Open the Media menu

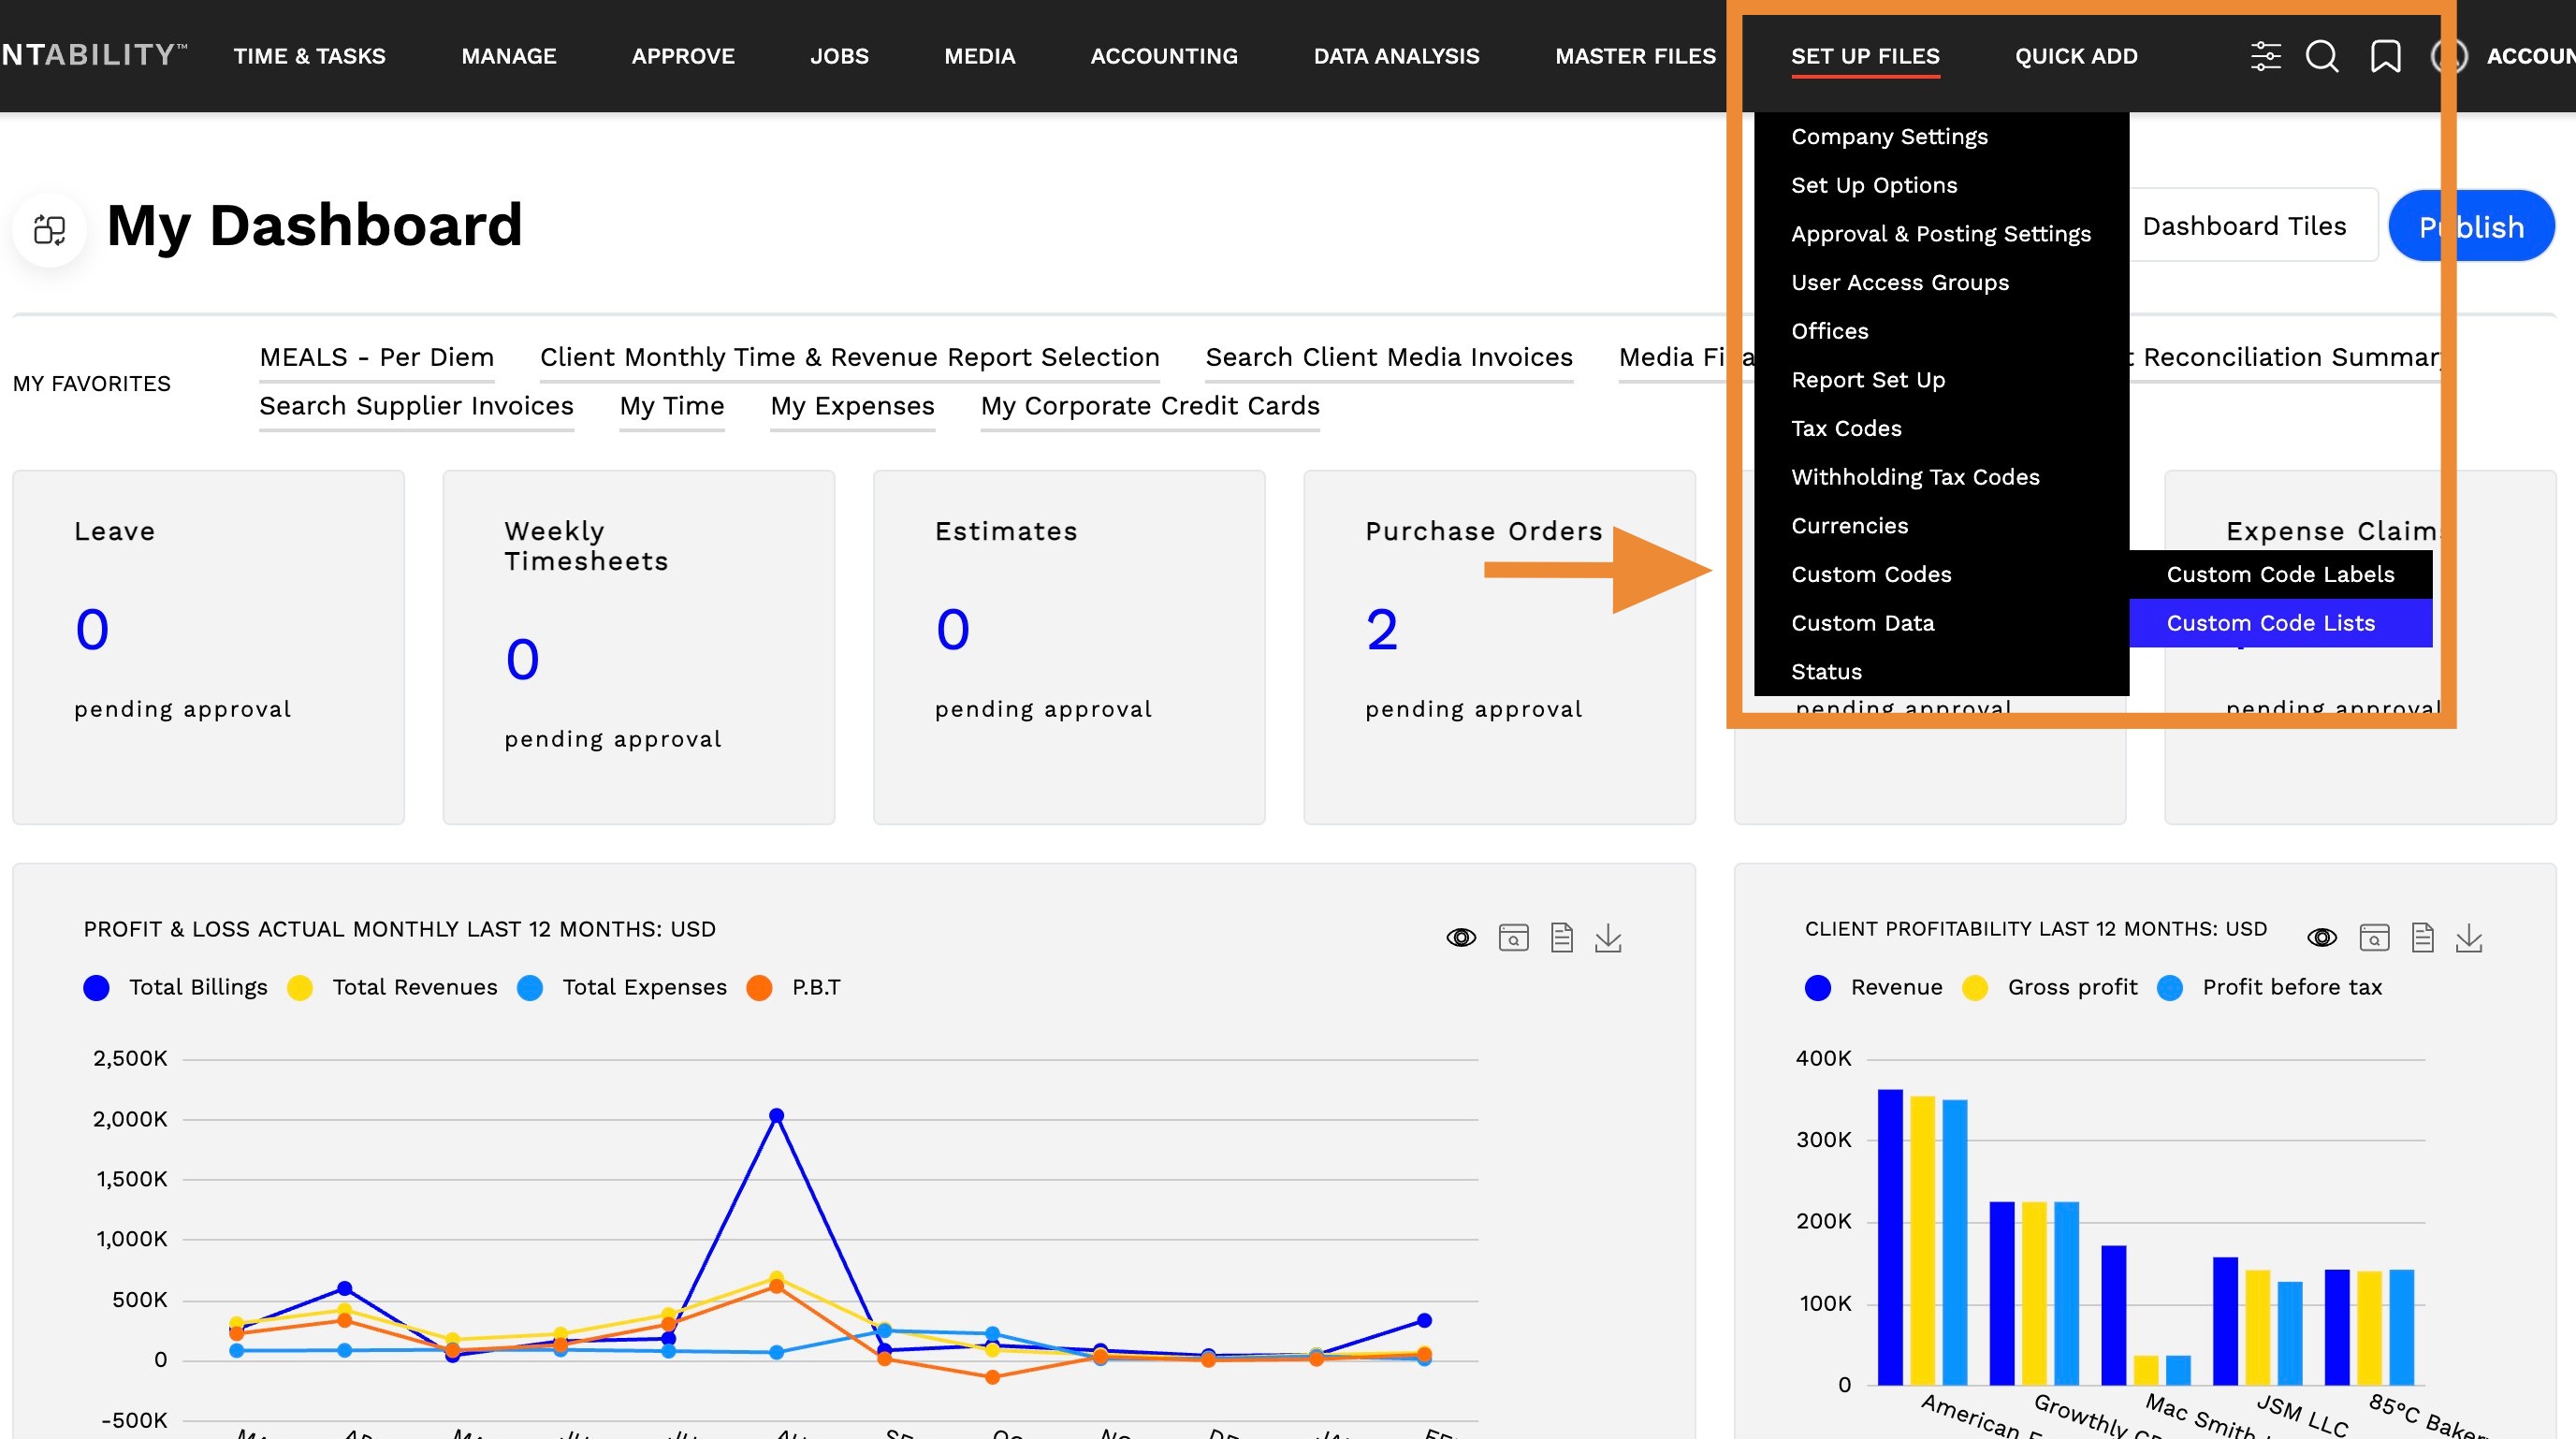(x=979, y=56)
